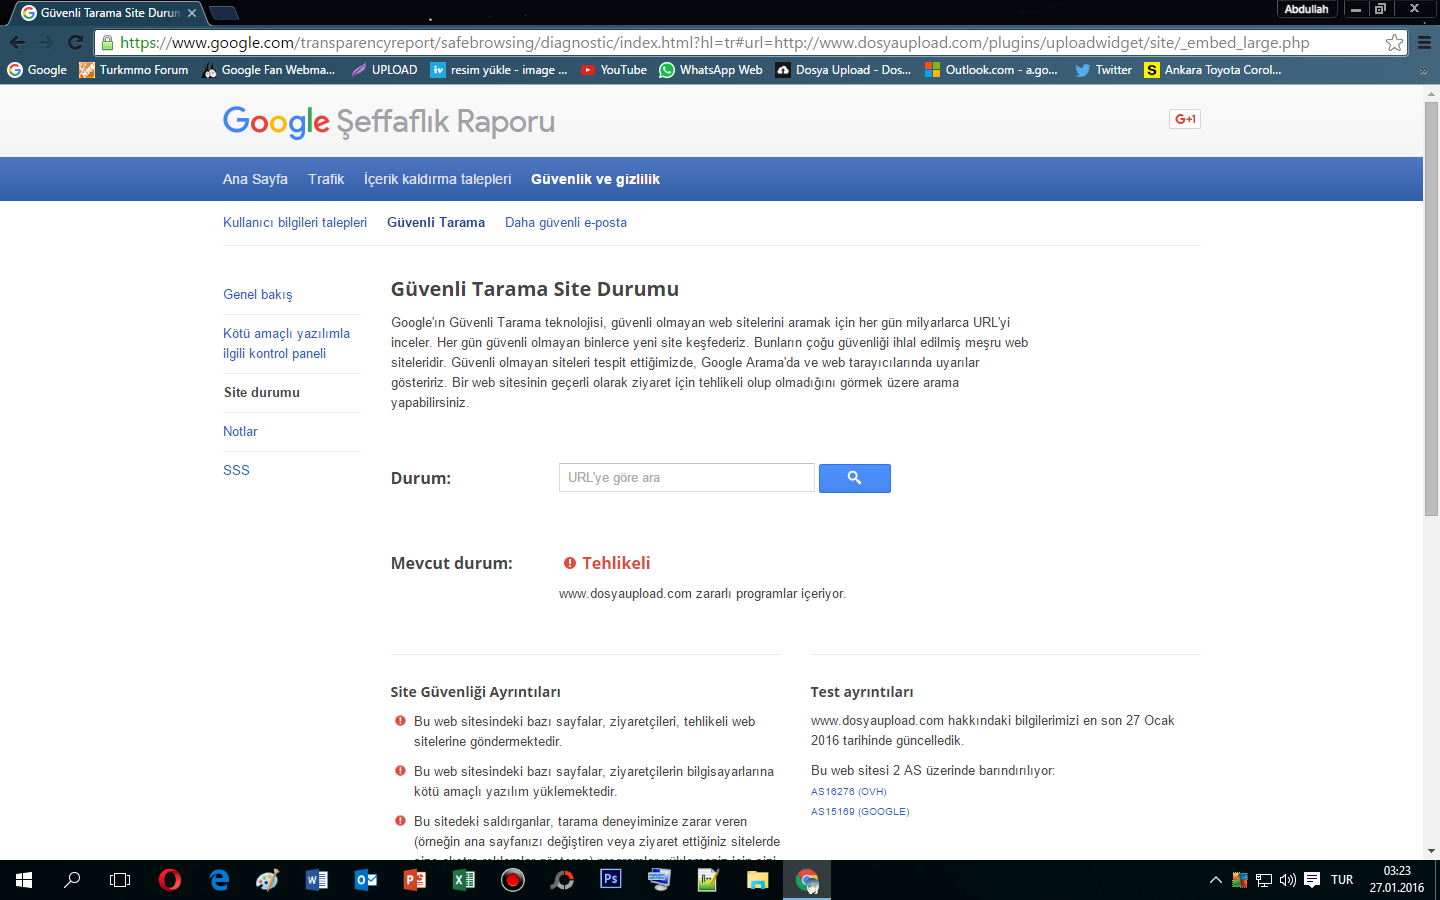1440x900 pixels.
Task: Click the Tehlikeli status text
Action: (616, 563)
